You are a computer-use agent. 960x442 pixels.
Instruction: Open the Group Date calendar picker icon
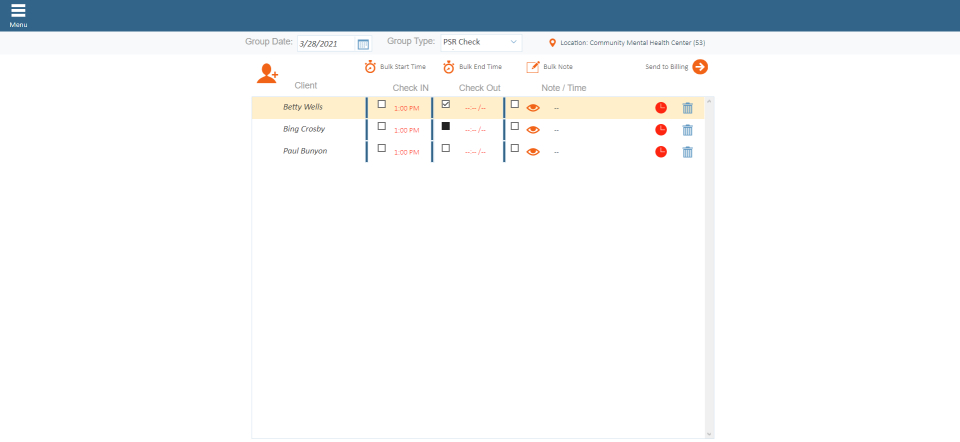[363, 44]
